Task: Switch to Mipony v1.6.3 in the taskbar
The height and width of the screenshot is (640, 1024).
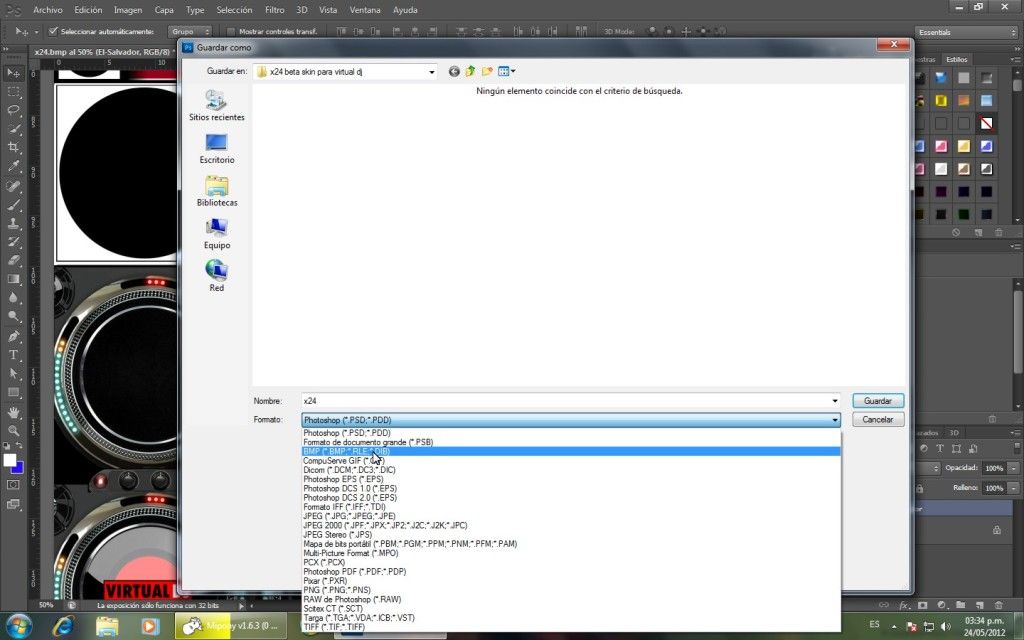Action: 232,626
